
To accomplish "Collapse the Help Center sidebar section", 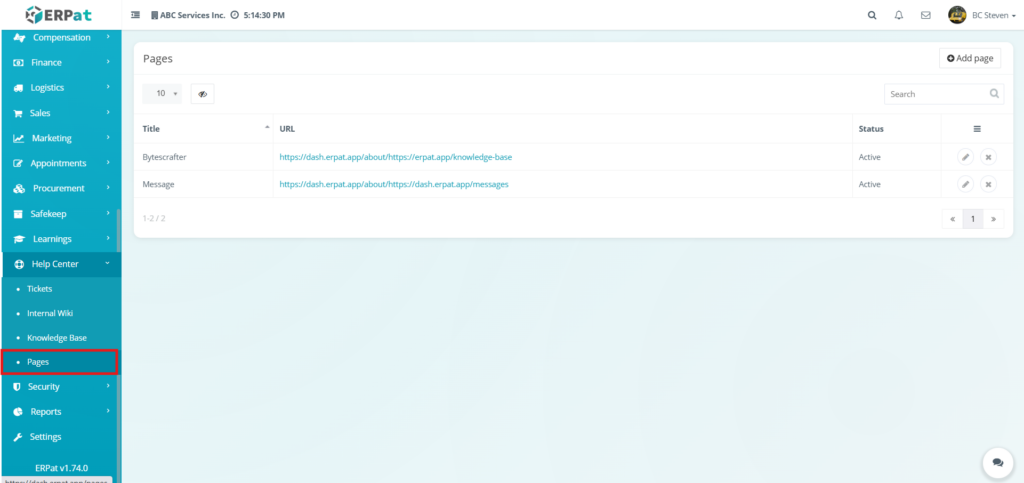I will (60, 264).
